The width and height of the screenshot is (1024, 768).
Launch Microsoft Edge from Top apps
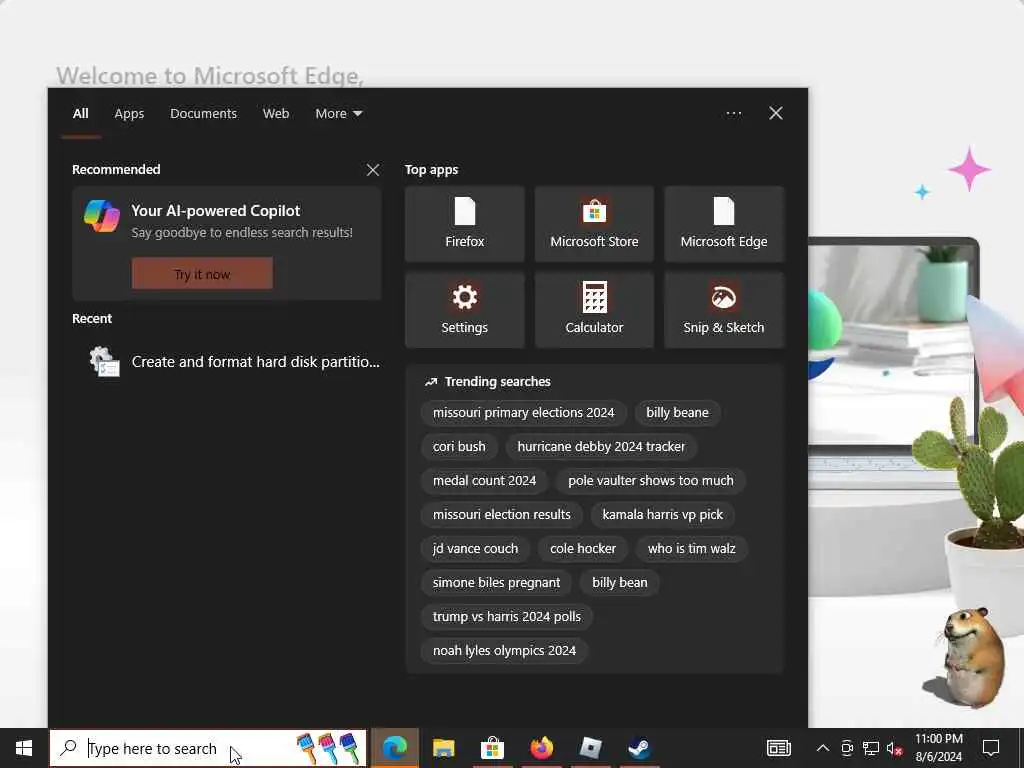click(724, 224)
